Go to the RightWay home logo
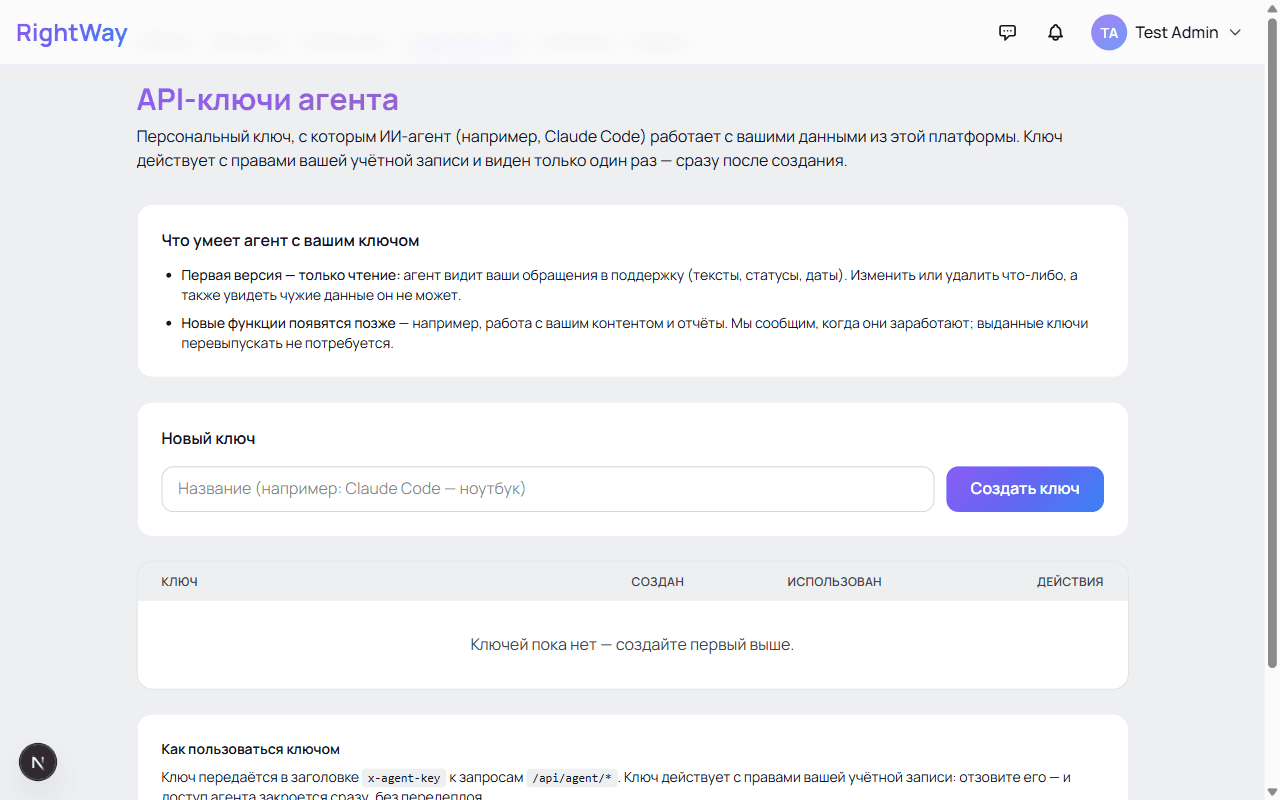Viewport: 1280px width, 800px height. [72, 33]
